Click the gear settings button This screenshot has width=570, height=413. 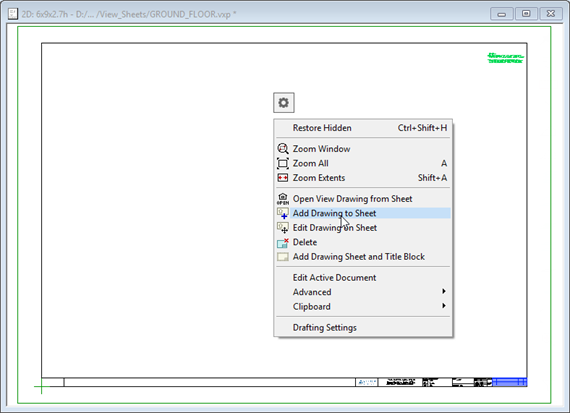tap(284, 103)
